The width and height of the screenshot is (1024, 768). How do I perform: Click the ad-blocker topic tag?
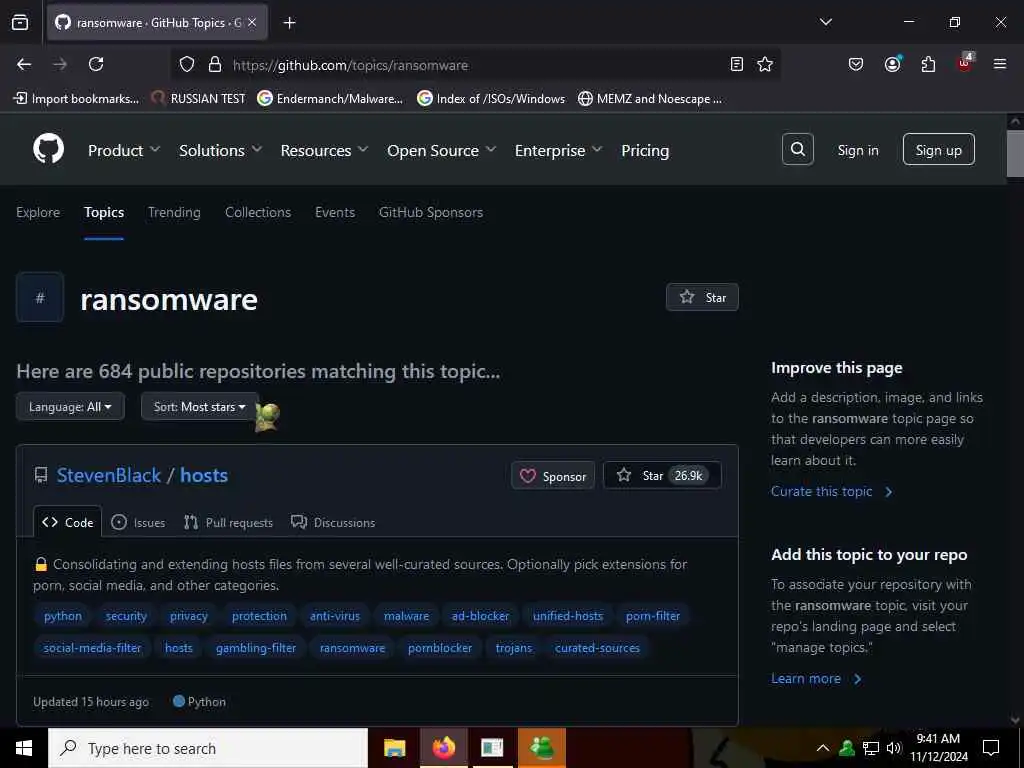(x=480, y=616)
